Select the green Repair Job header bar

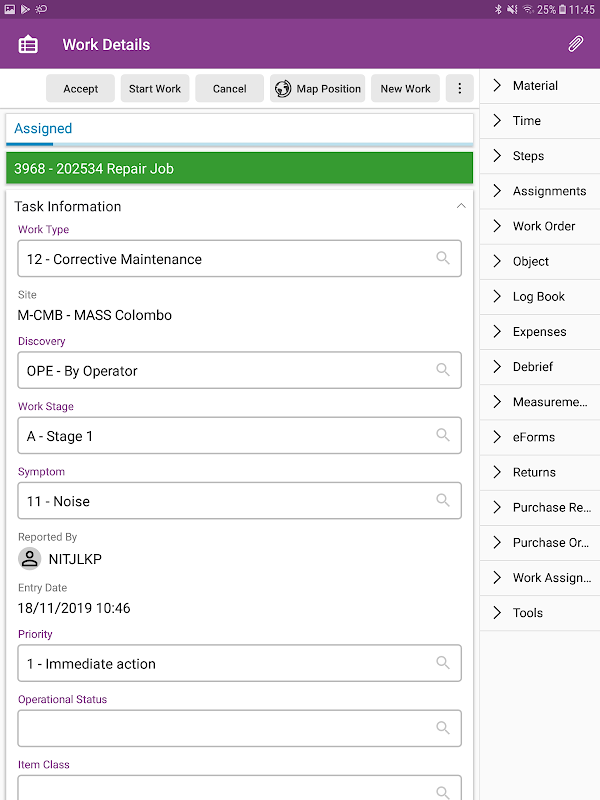(239, 168)
